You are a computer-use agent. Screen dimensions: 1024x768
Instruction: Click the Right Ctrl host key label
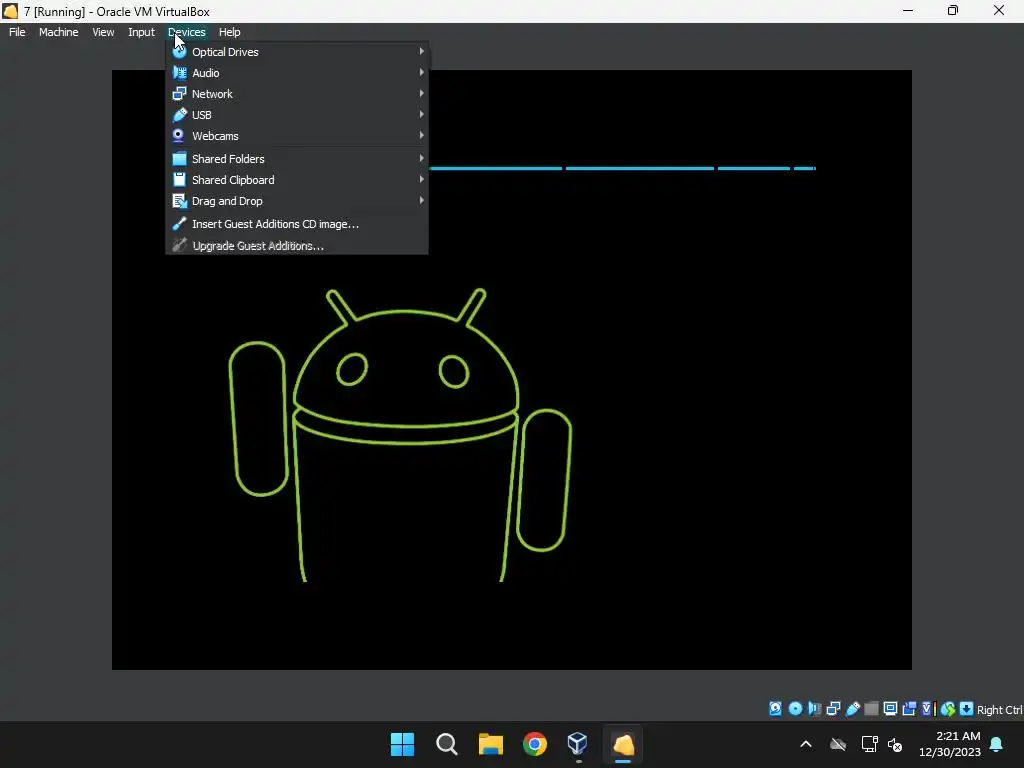[999, 710]
